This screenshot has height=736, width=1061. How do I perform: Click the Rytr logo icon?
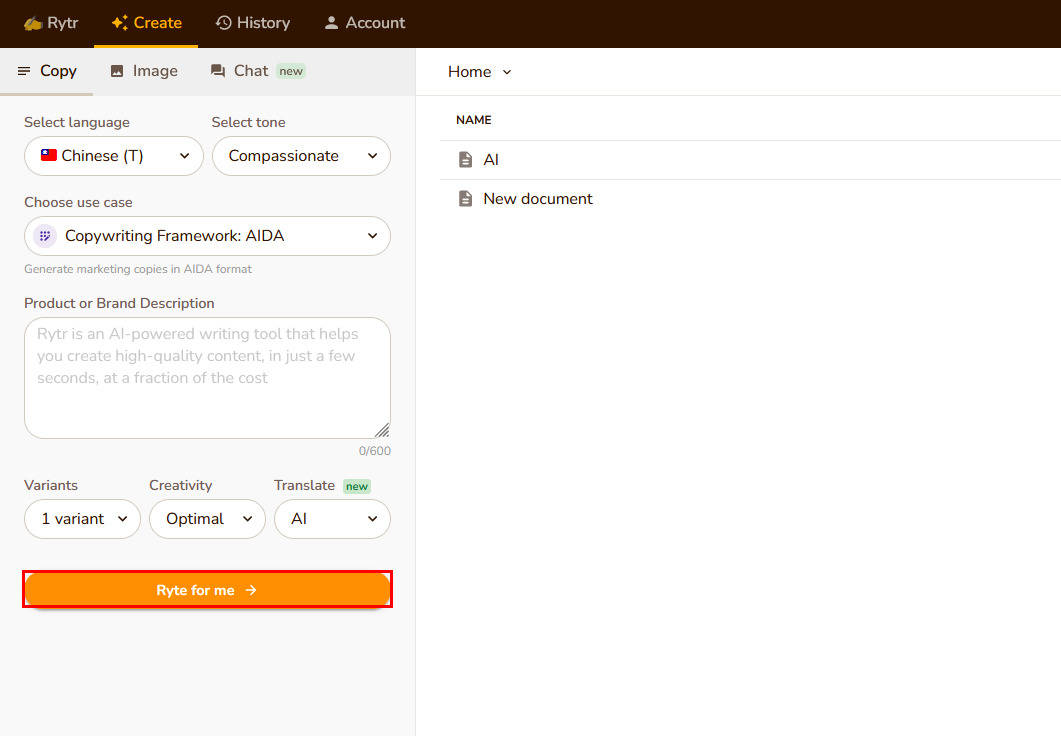(x=33, y=23)
